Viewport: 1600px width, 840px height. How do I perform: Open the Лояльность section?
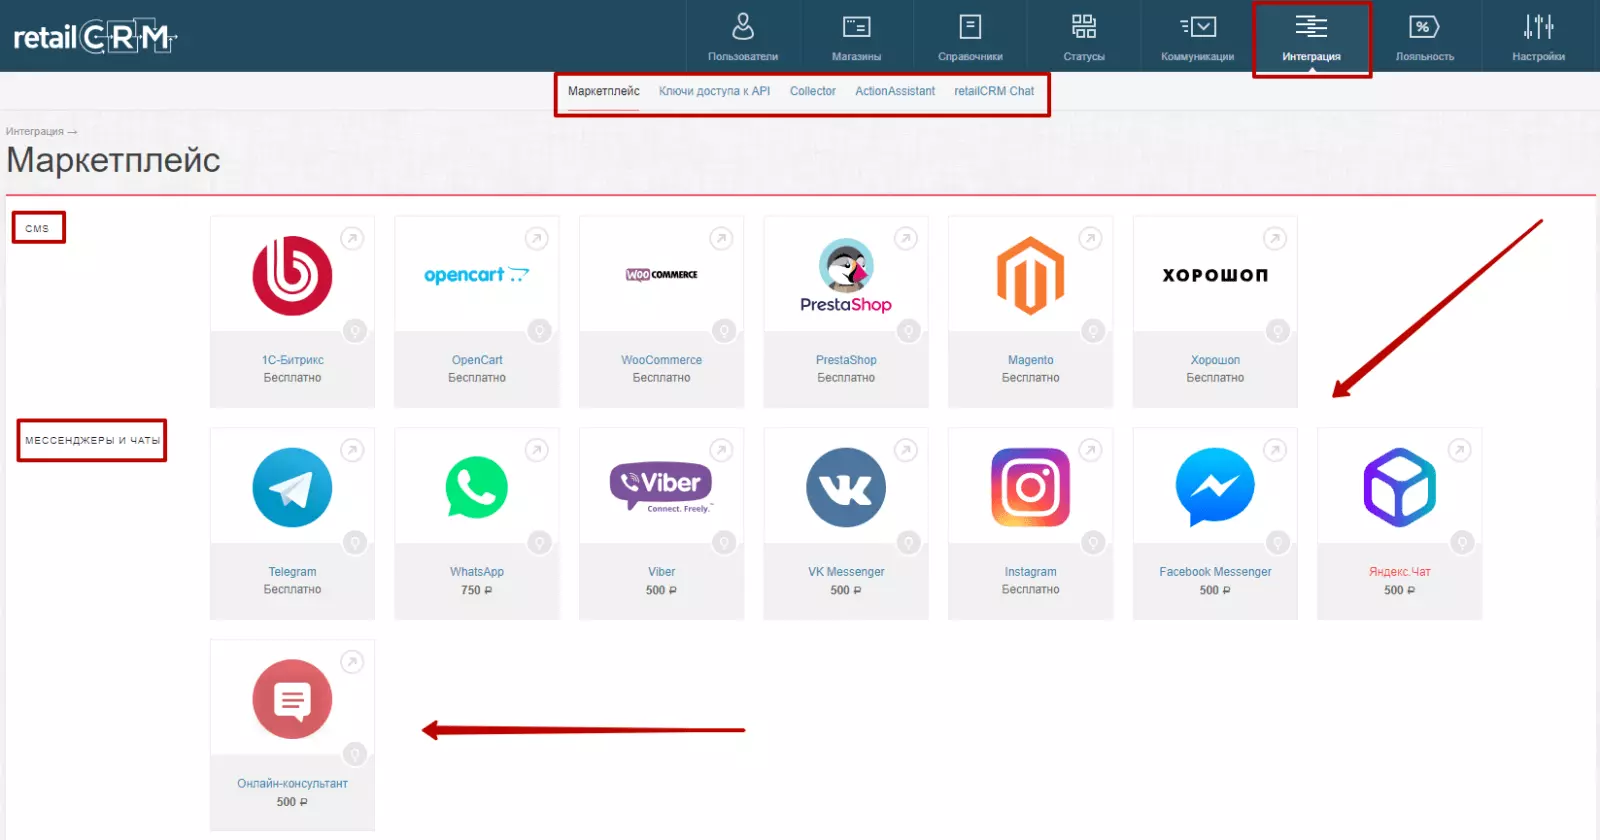click(1425, 36)
